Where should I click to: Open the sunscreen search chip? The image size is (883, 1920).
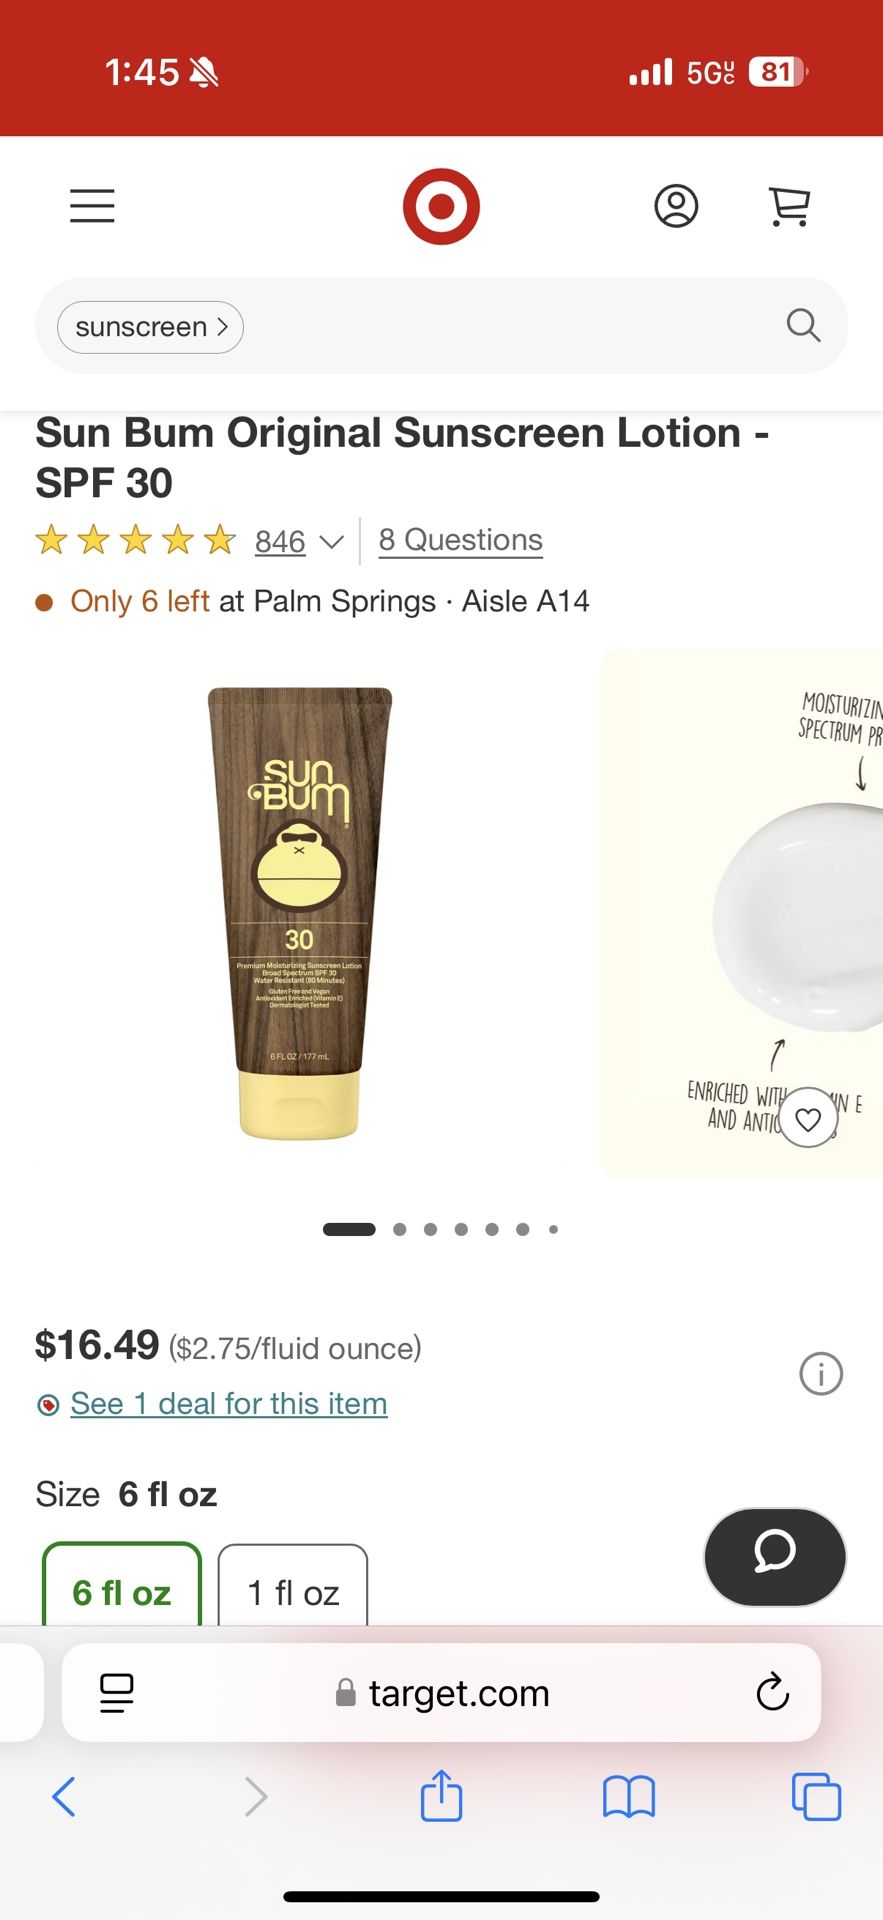click(150, 327)
